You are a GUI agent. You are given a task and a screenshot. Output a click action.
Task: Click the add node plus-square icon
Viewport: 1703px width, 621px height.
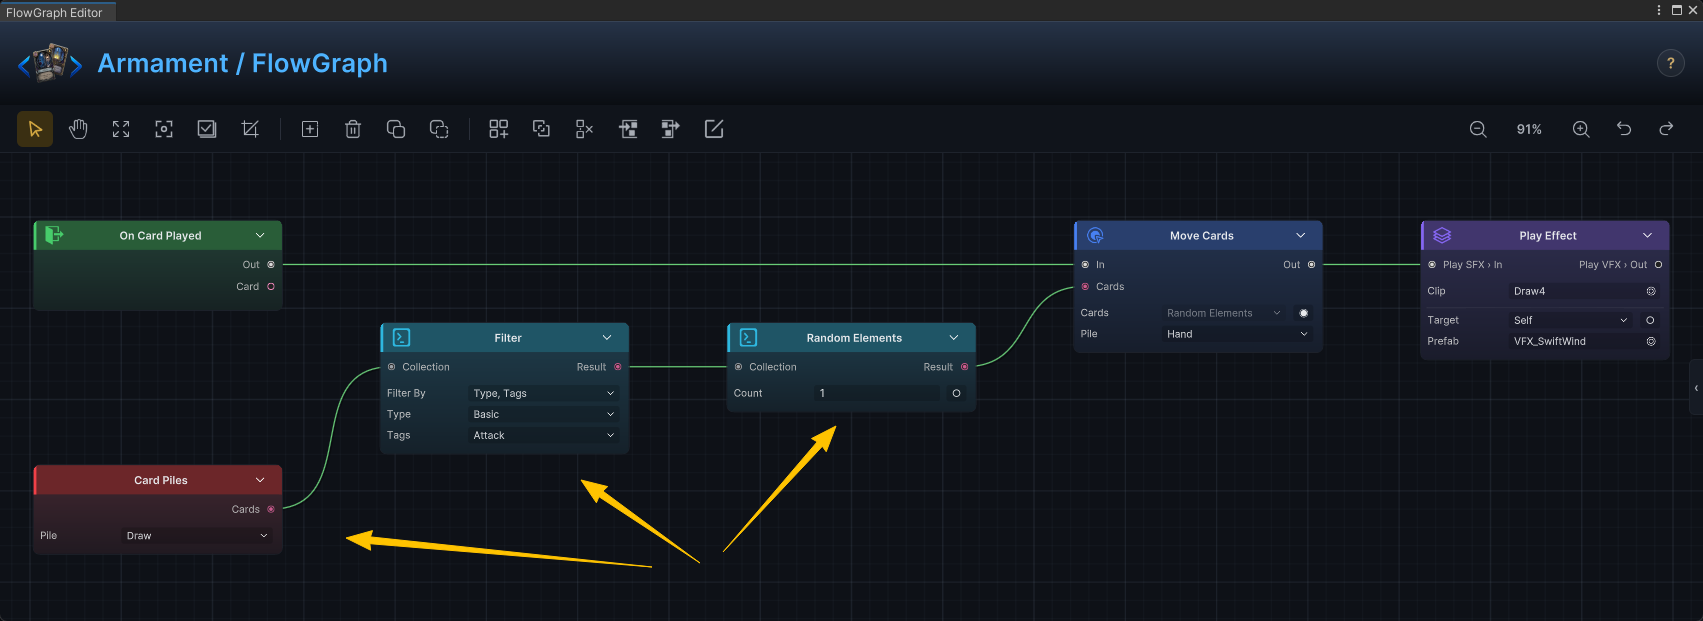310,129
